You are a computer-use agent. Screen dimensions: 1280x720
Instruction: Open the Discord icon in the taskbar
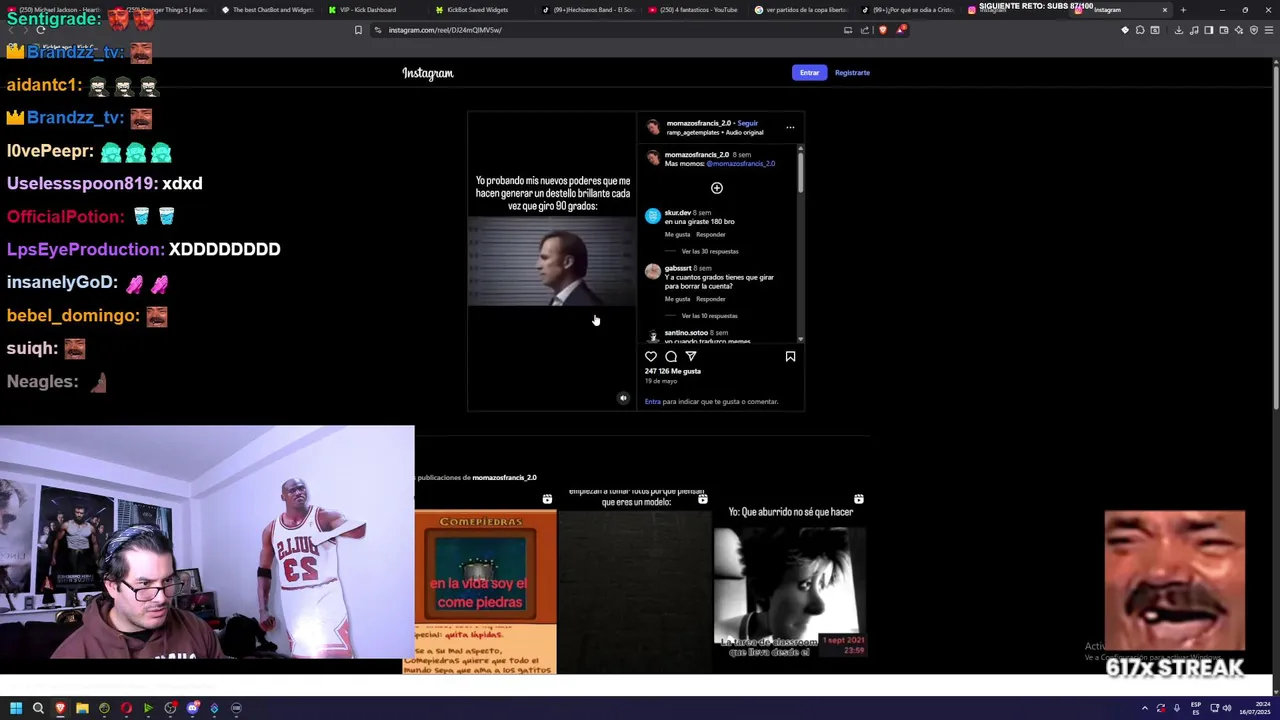click(192, 708)
